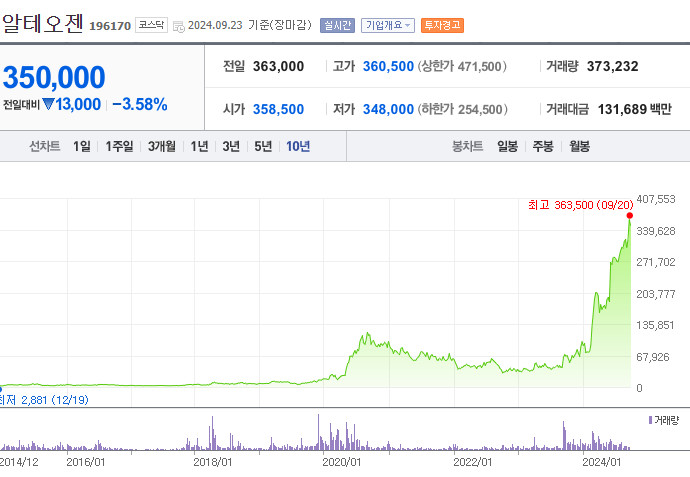This screenshot has width=690, height=477.
Task: Click the 2020/01 x-axis label
Action: (341, 462)
